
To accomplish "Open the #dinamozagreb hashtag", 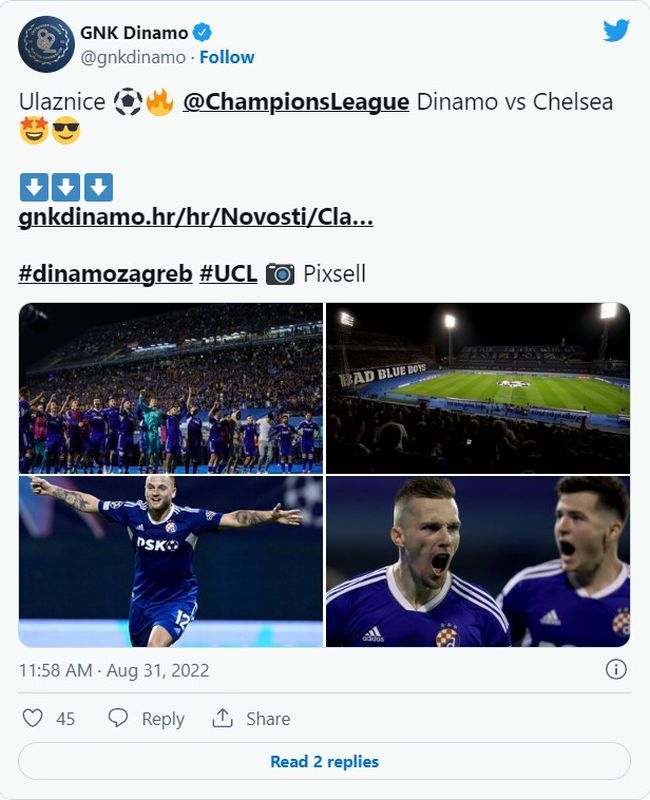I will tap(105, 273).
